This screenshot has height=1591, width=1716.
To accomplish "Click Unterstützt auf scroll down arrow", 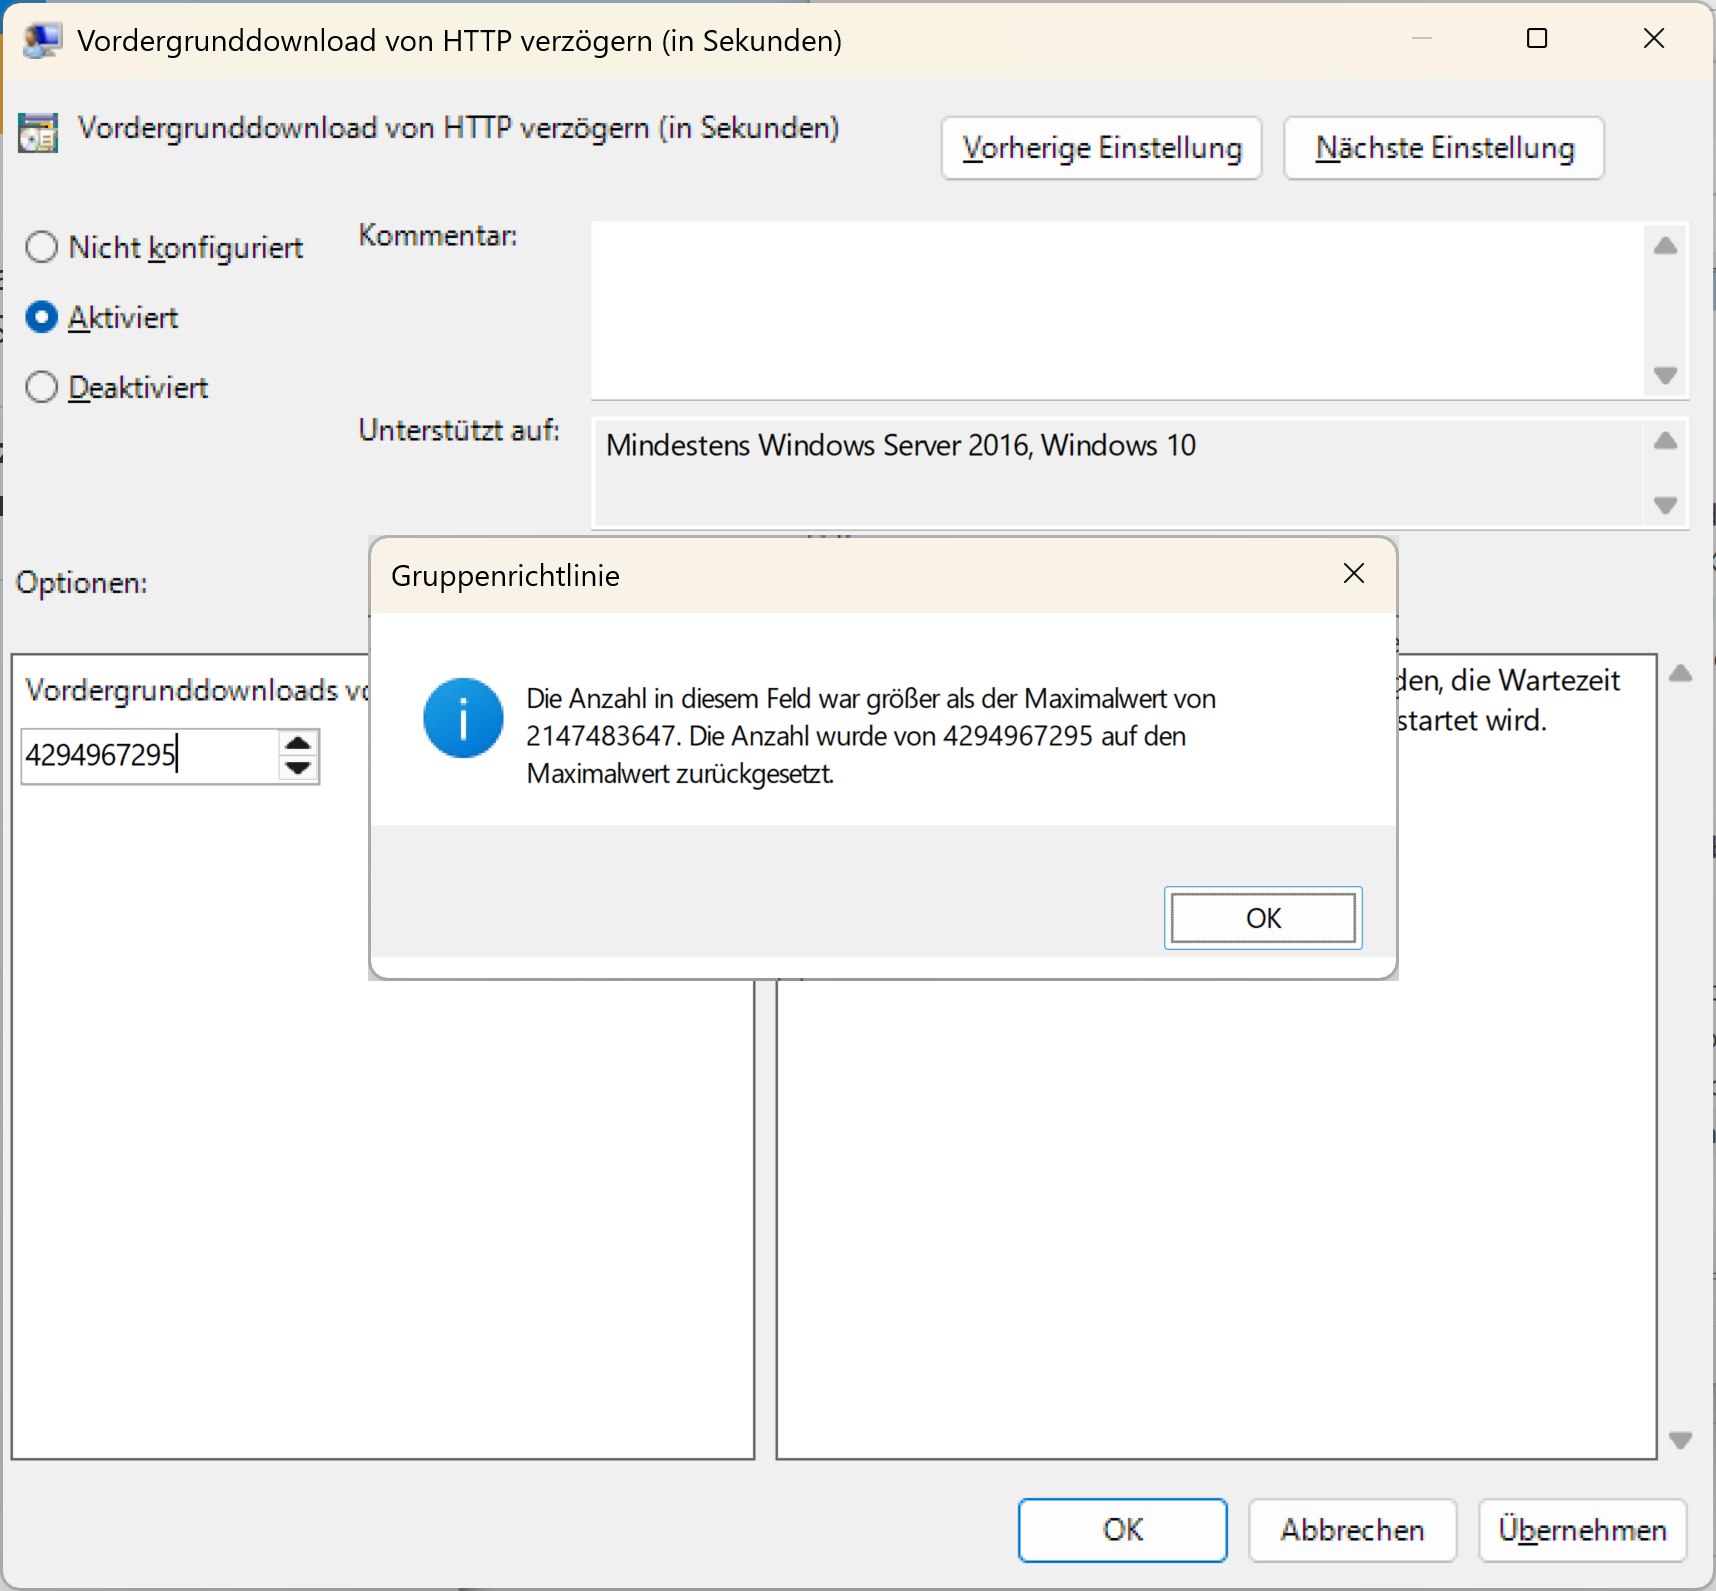I will [1665, 505].
